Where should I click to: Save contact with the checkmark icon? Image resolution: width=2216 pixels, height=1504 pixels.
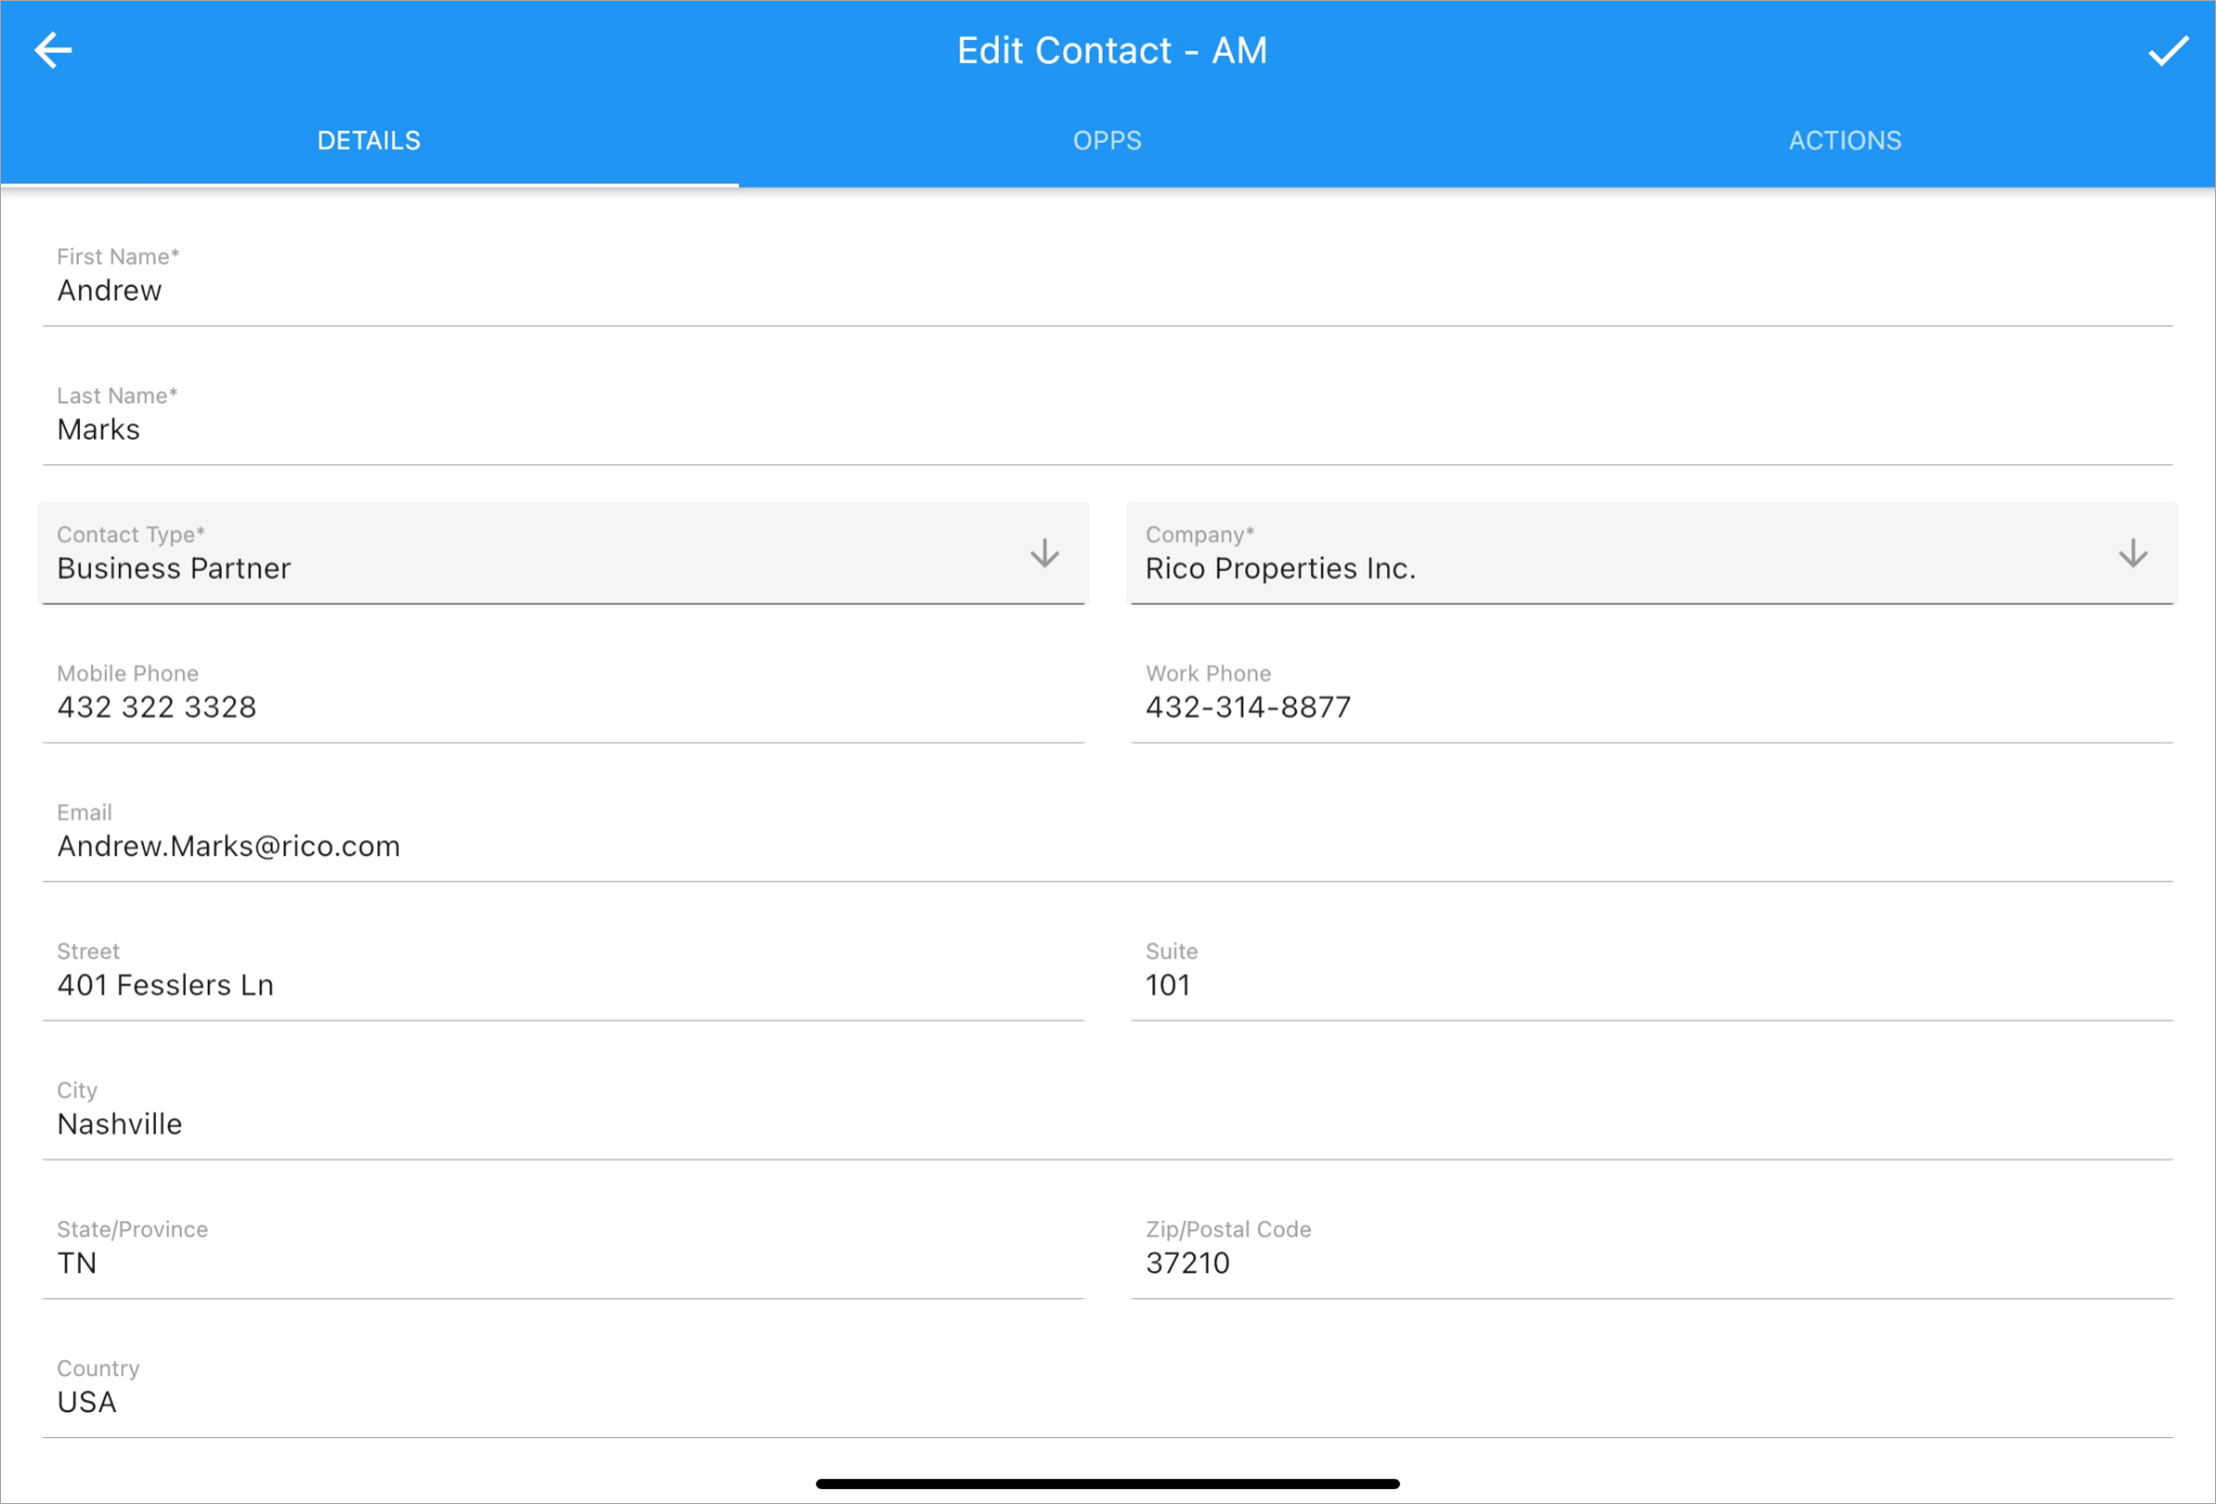[2168, 50]
